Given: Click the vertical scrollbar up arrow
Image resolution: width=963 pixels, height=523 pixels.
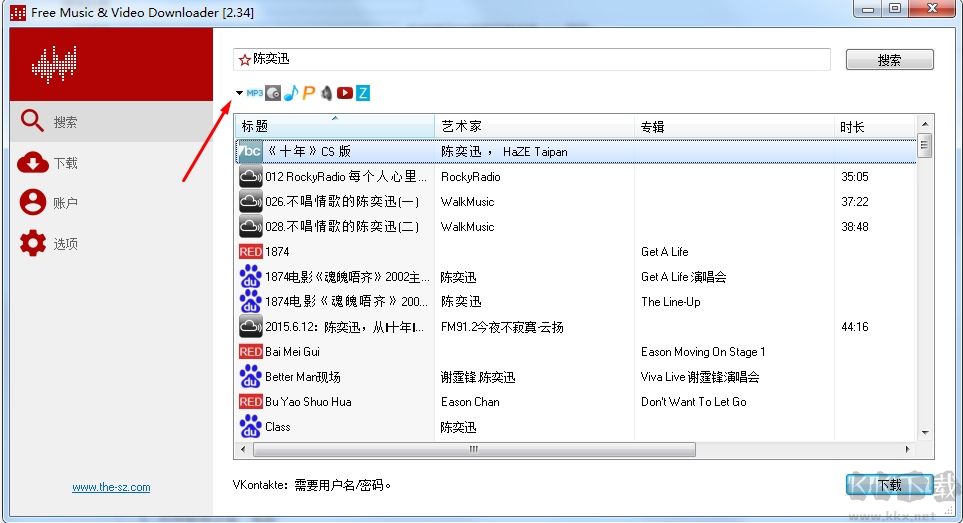Looking at the screenshot, I should tap(925, 124).
